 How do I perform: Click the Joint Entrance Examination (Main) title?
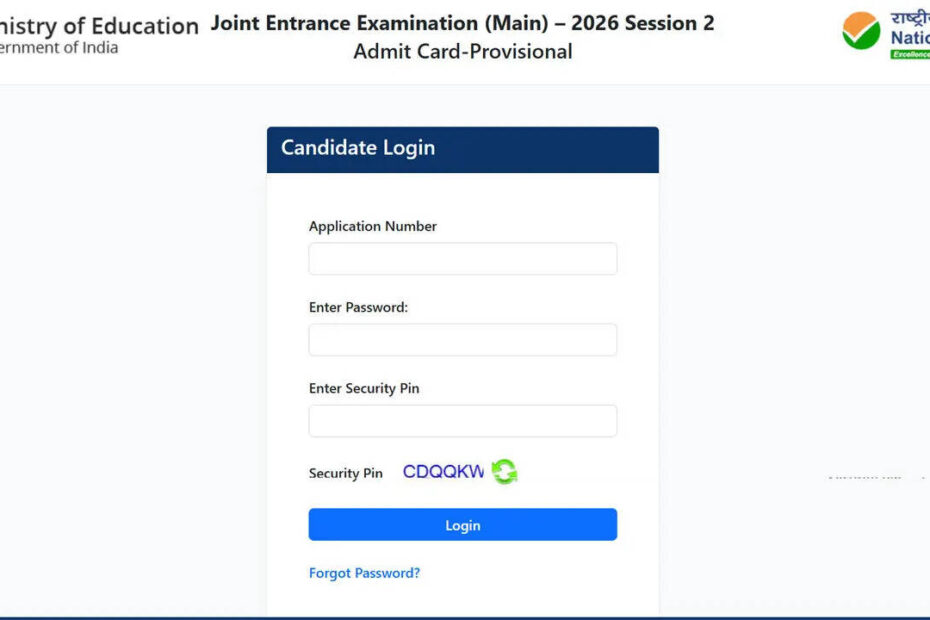point(462,23)
